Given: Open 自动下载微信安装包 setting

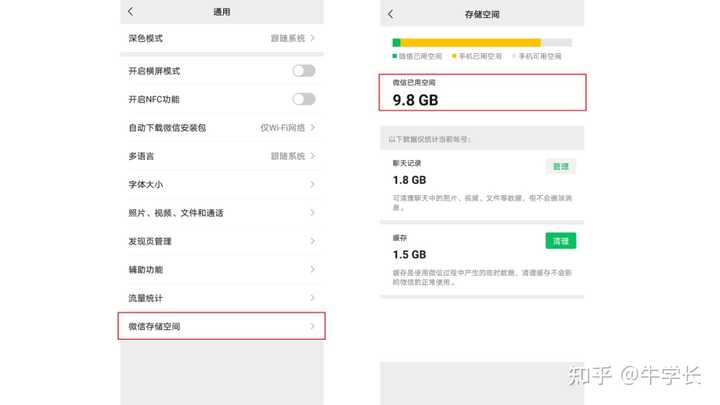Looking at the screenshot, I should tap(222, 128).
